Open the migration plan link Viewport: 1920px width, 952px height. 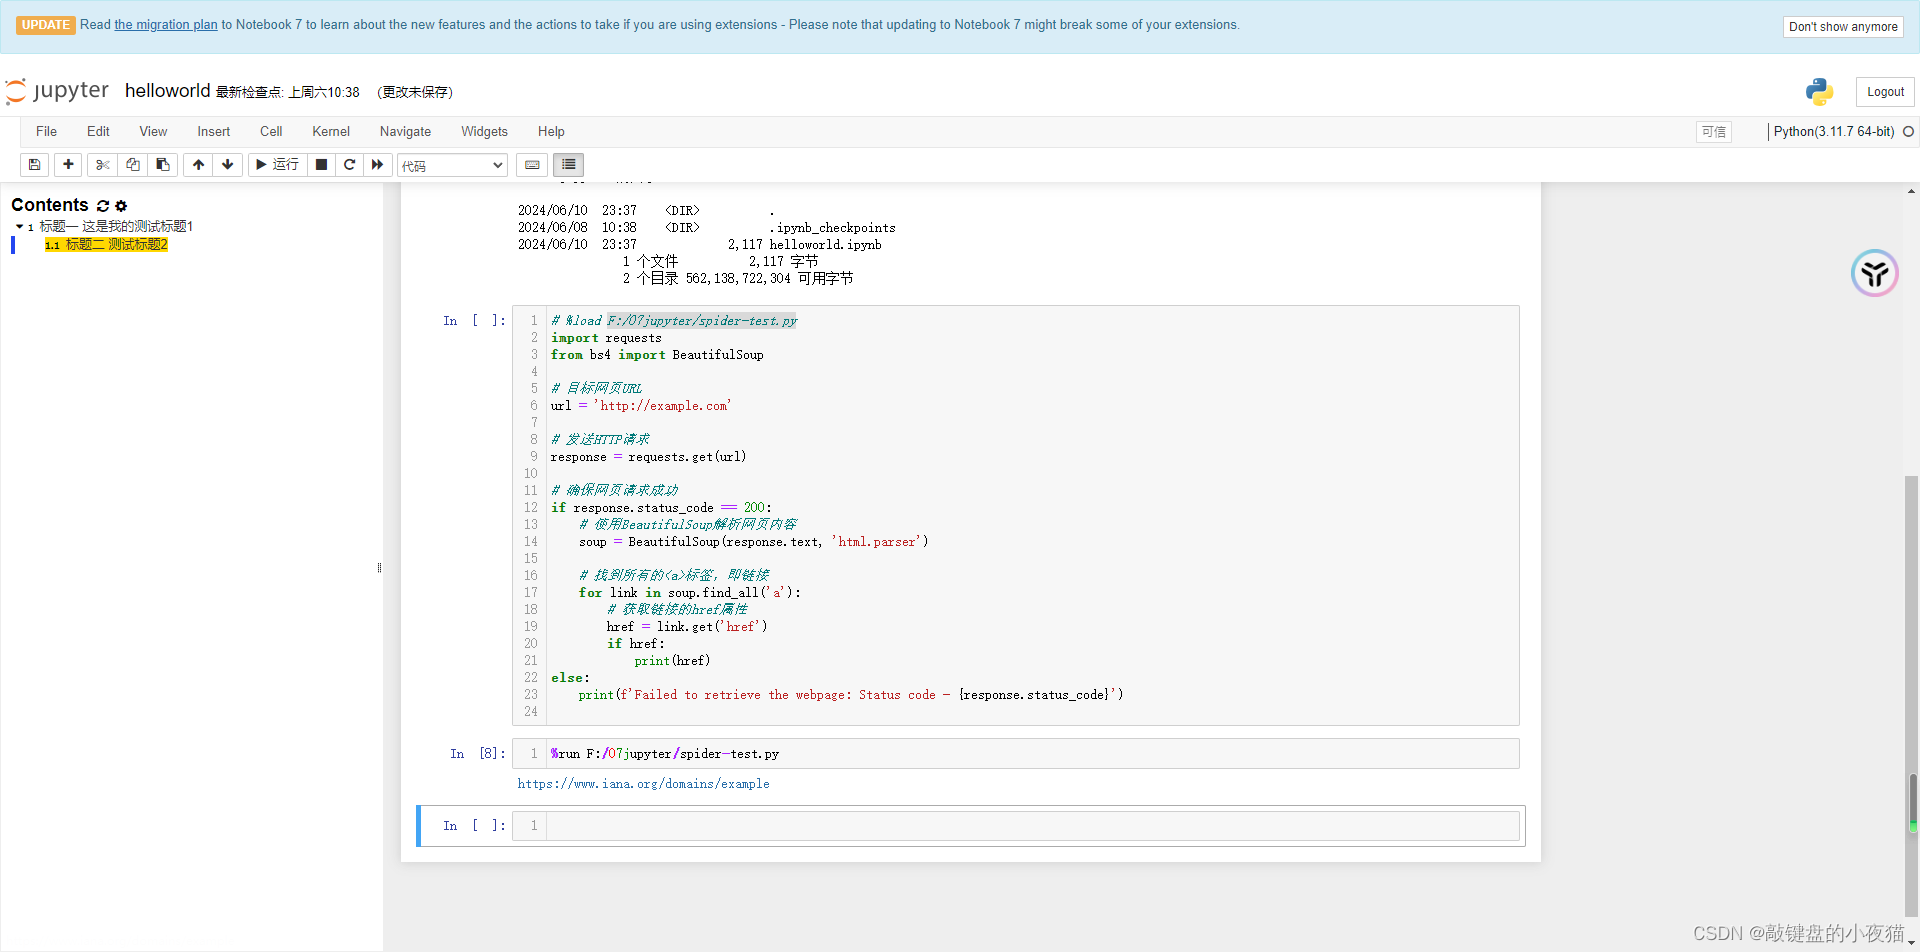click(166, 25)
